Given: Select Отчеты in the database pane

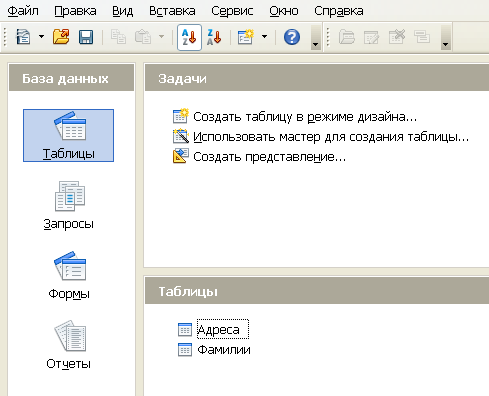Looking at the screenshot, I should pyautogui.click(x=68, y=345).
